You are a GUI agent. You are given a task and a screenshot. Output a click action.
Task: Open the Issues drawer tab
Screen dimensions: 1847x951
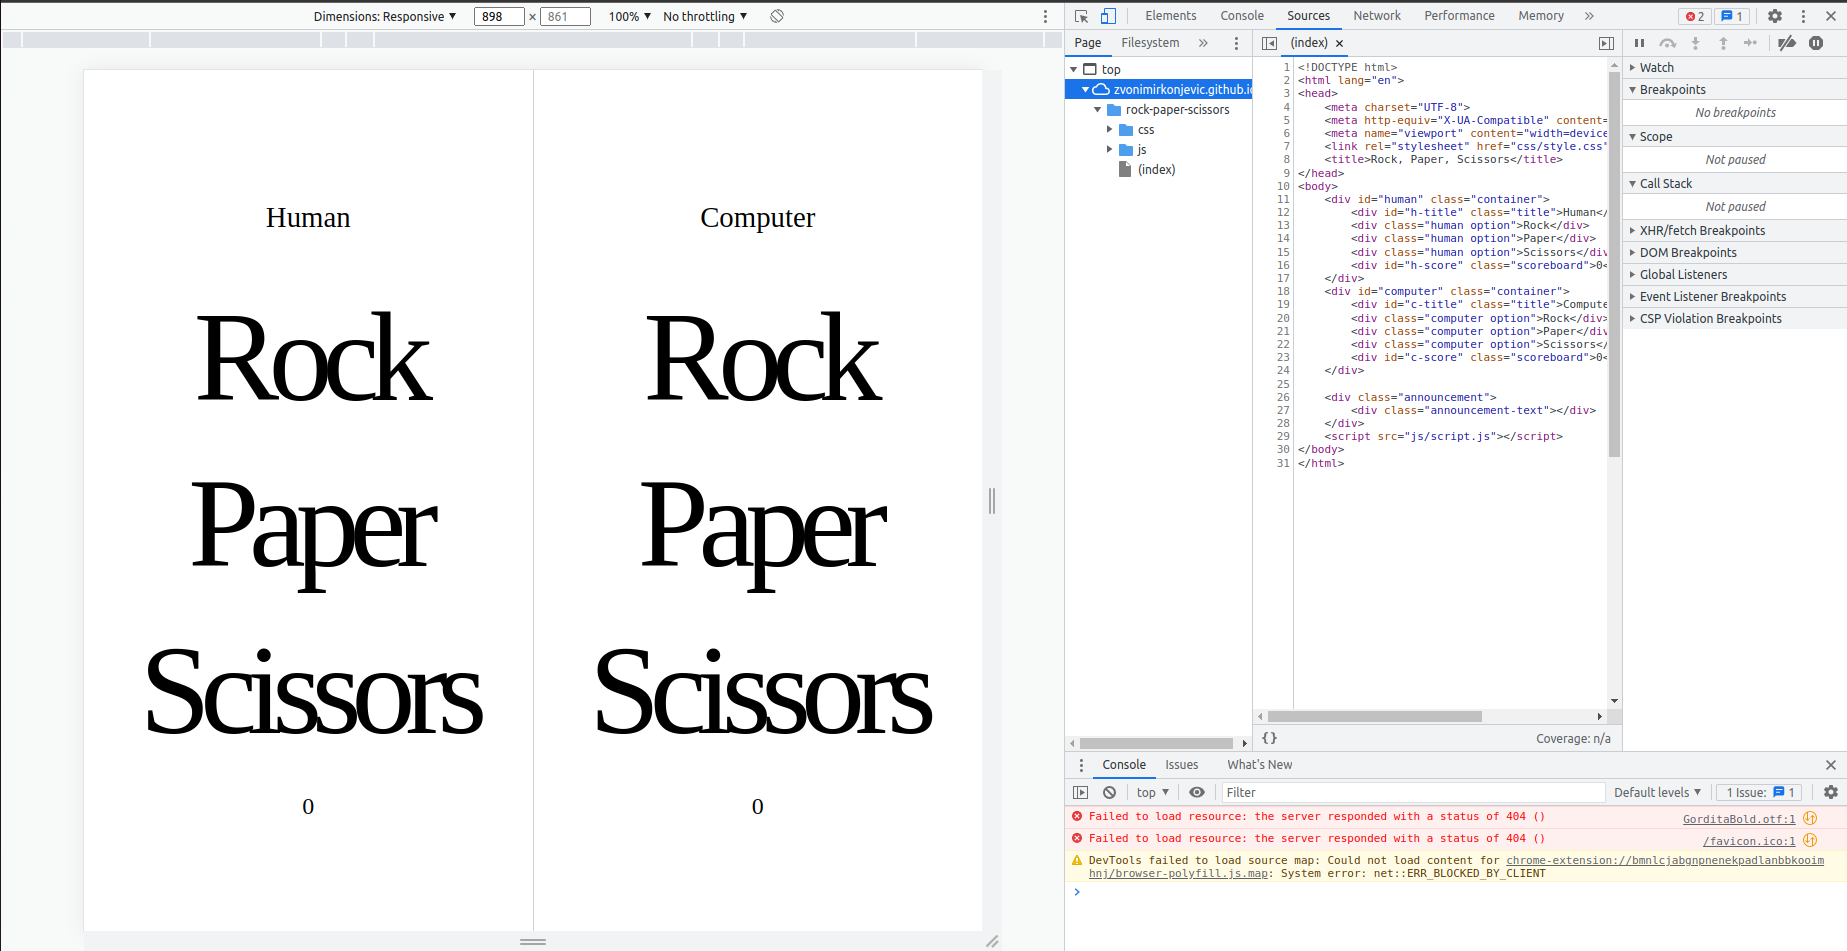coord(1181,765)
